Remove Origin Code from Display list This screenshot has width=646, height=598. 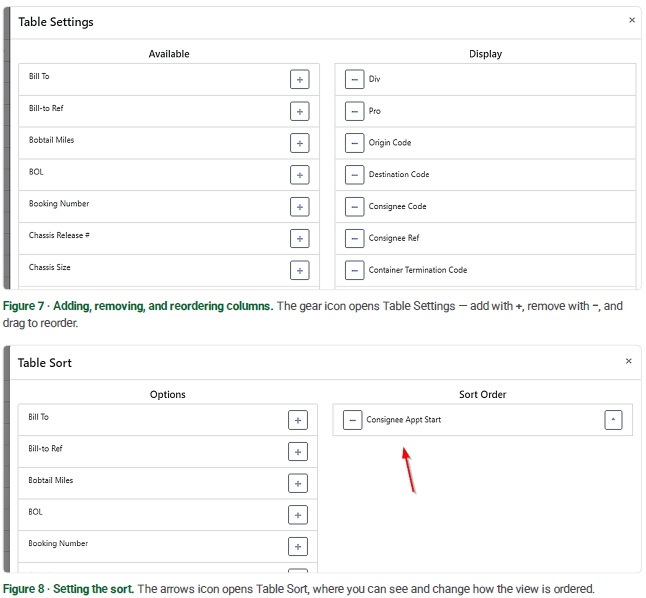coord(354,143)
